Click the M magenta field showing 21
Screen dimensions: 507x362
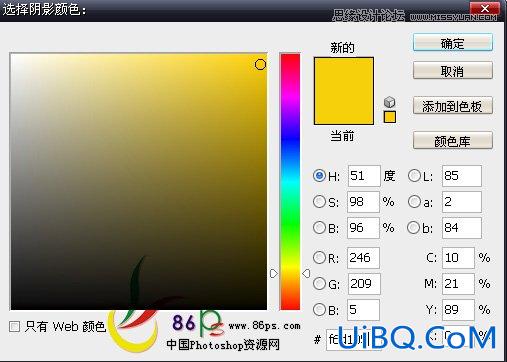point(458,283)
